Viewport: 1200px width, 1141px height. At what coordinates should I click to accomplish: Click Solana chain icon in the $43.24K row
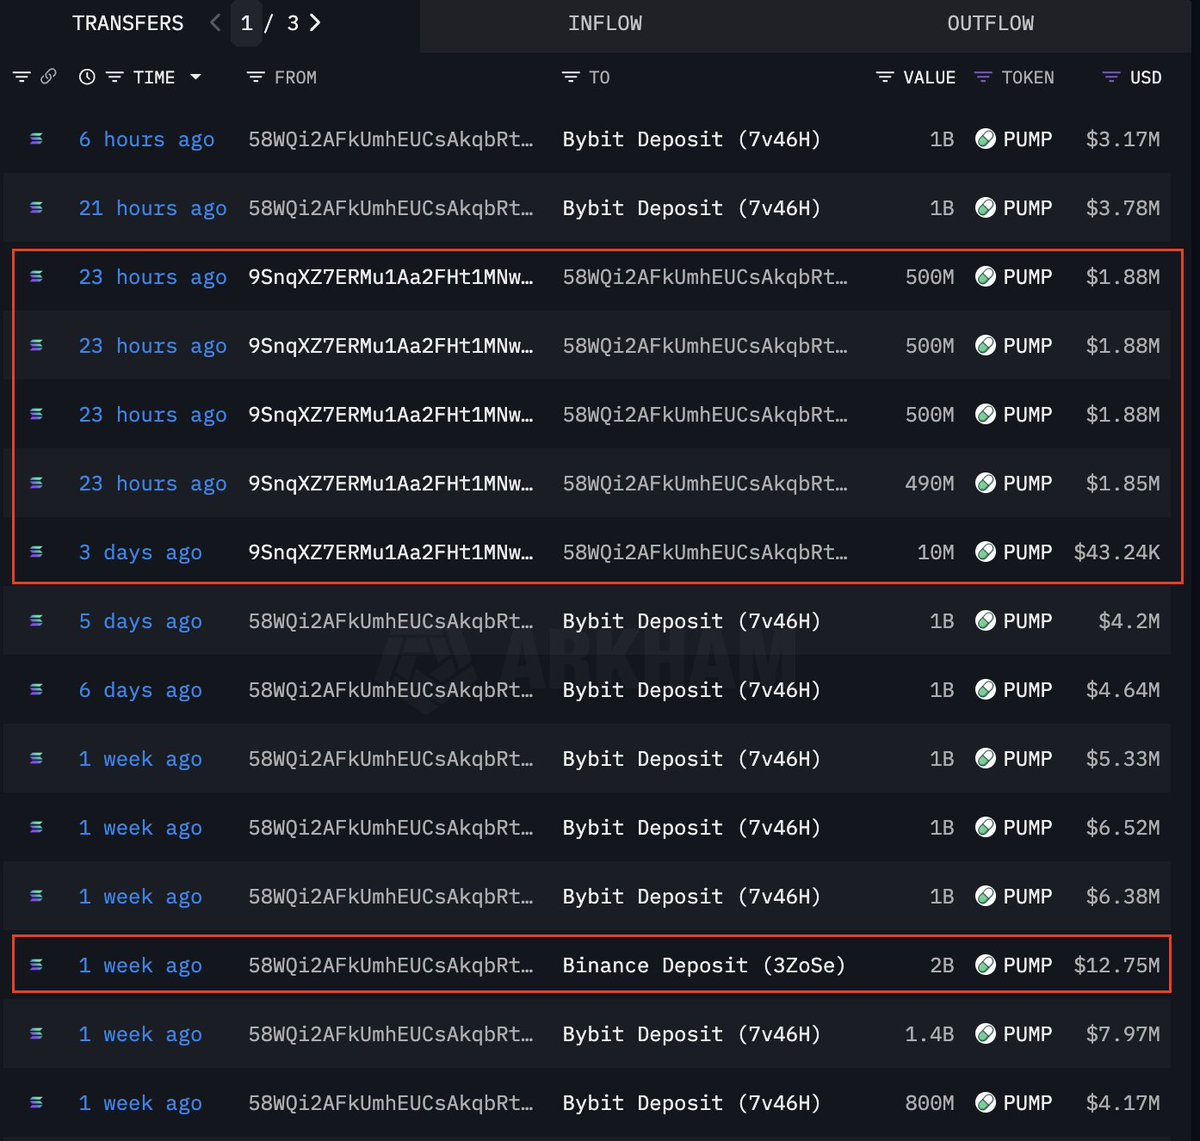(x=37, y=552)
